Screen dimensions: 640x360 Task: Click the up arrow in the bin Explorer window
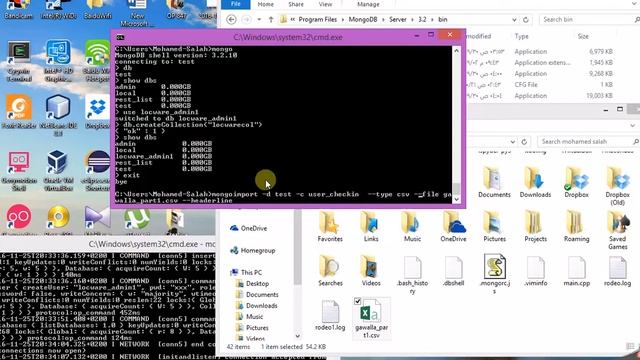[271, 19]
